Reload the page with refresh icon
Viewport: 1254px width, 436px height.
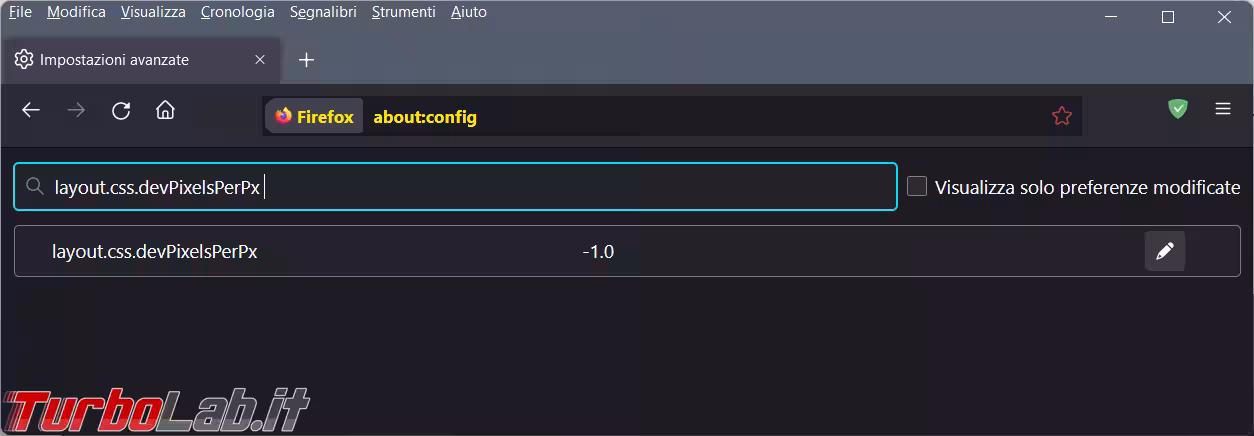click(121, 110)
